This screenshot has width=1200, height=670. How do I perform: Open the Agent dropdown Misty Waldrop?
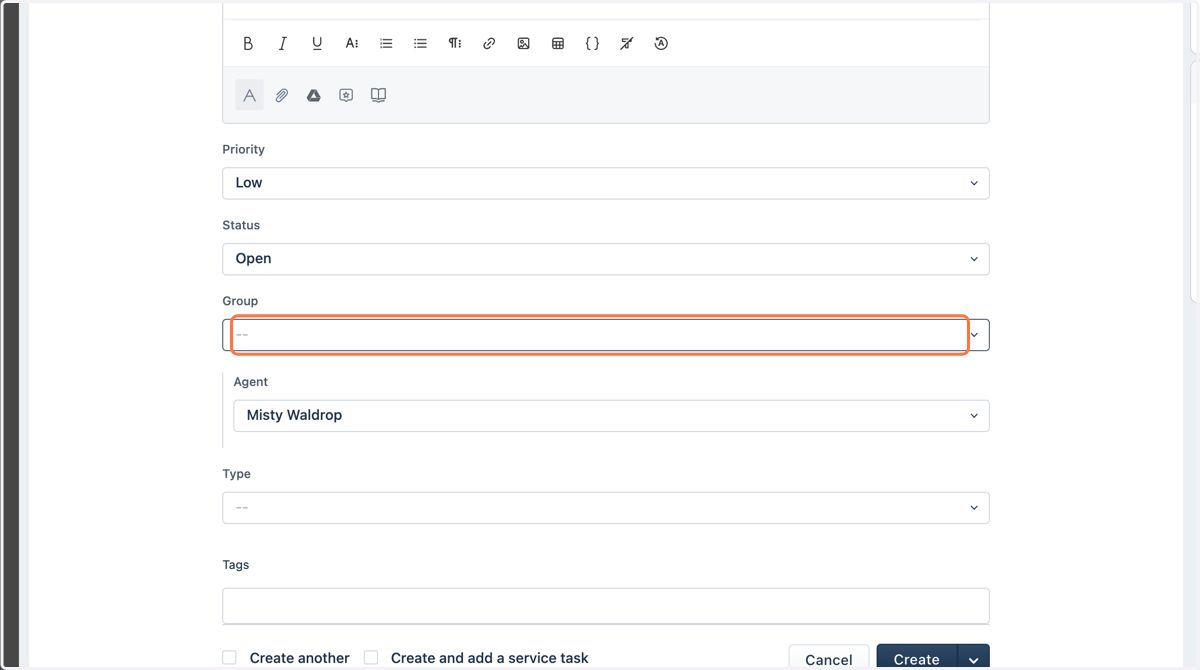pyautogui.click(x=611, y=416)
